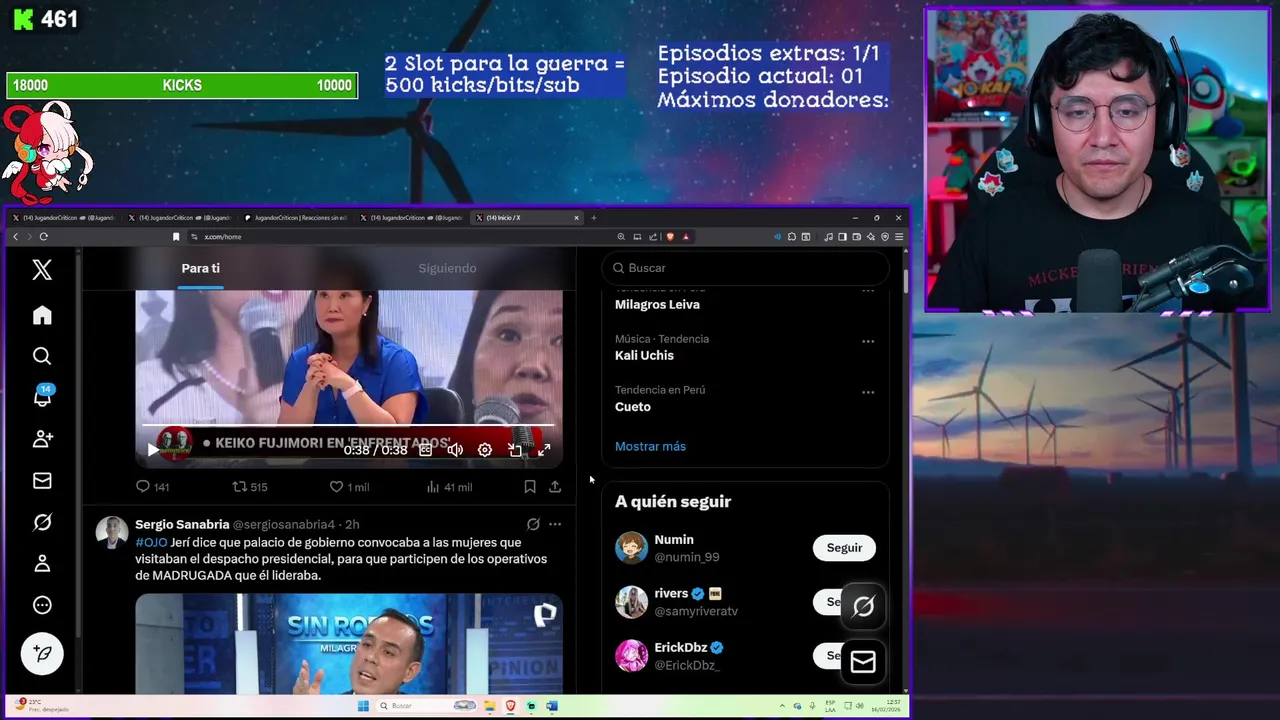
Task: Open Kali Uchis trending topic
Action: [644, 355]
